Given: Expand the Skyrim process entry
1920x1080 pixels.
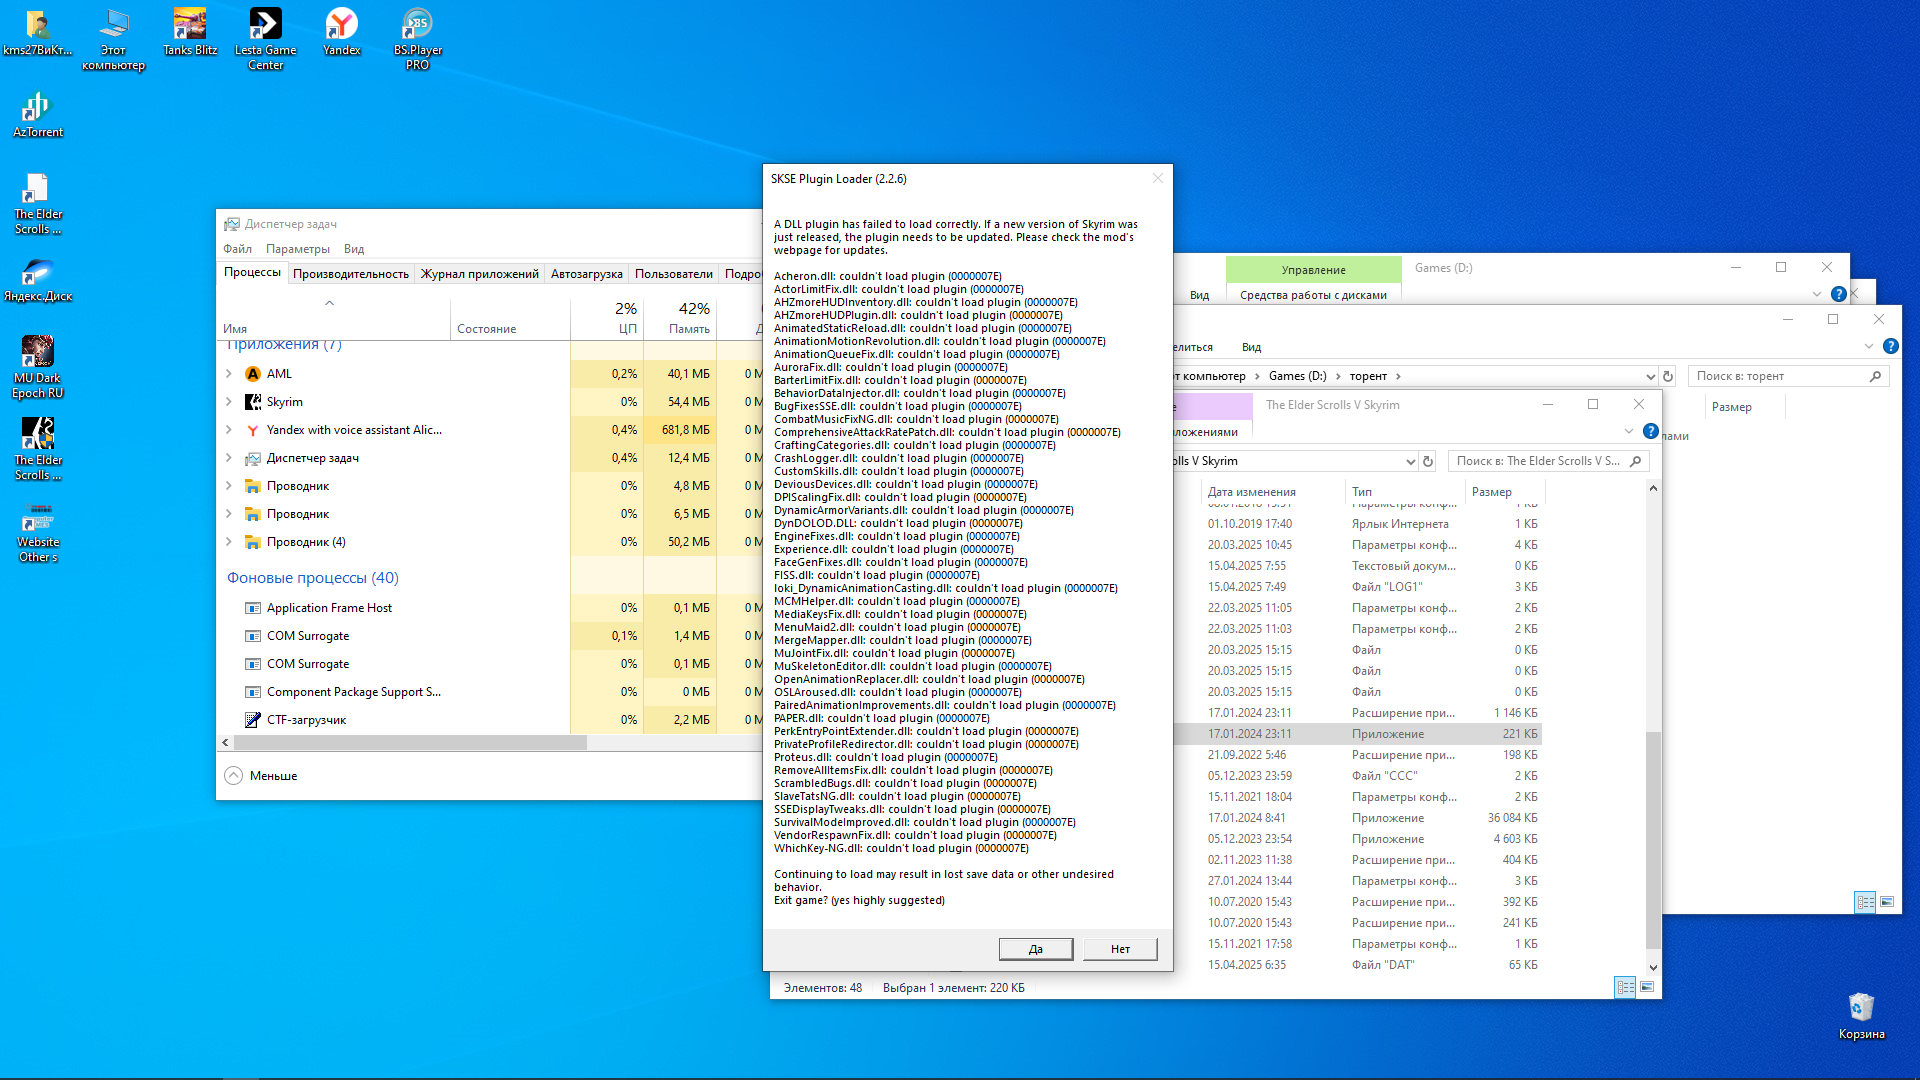Looking at the screenshot, I should pyautogui.click(x=228, y=402).
